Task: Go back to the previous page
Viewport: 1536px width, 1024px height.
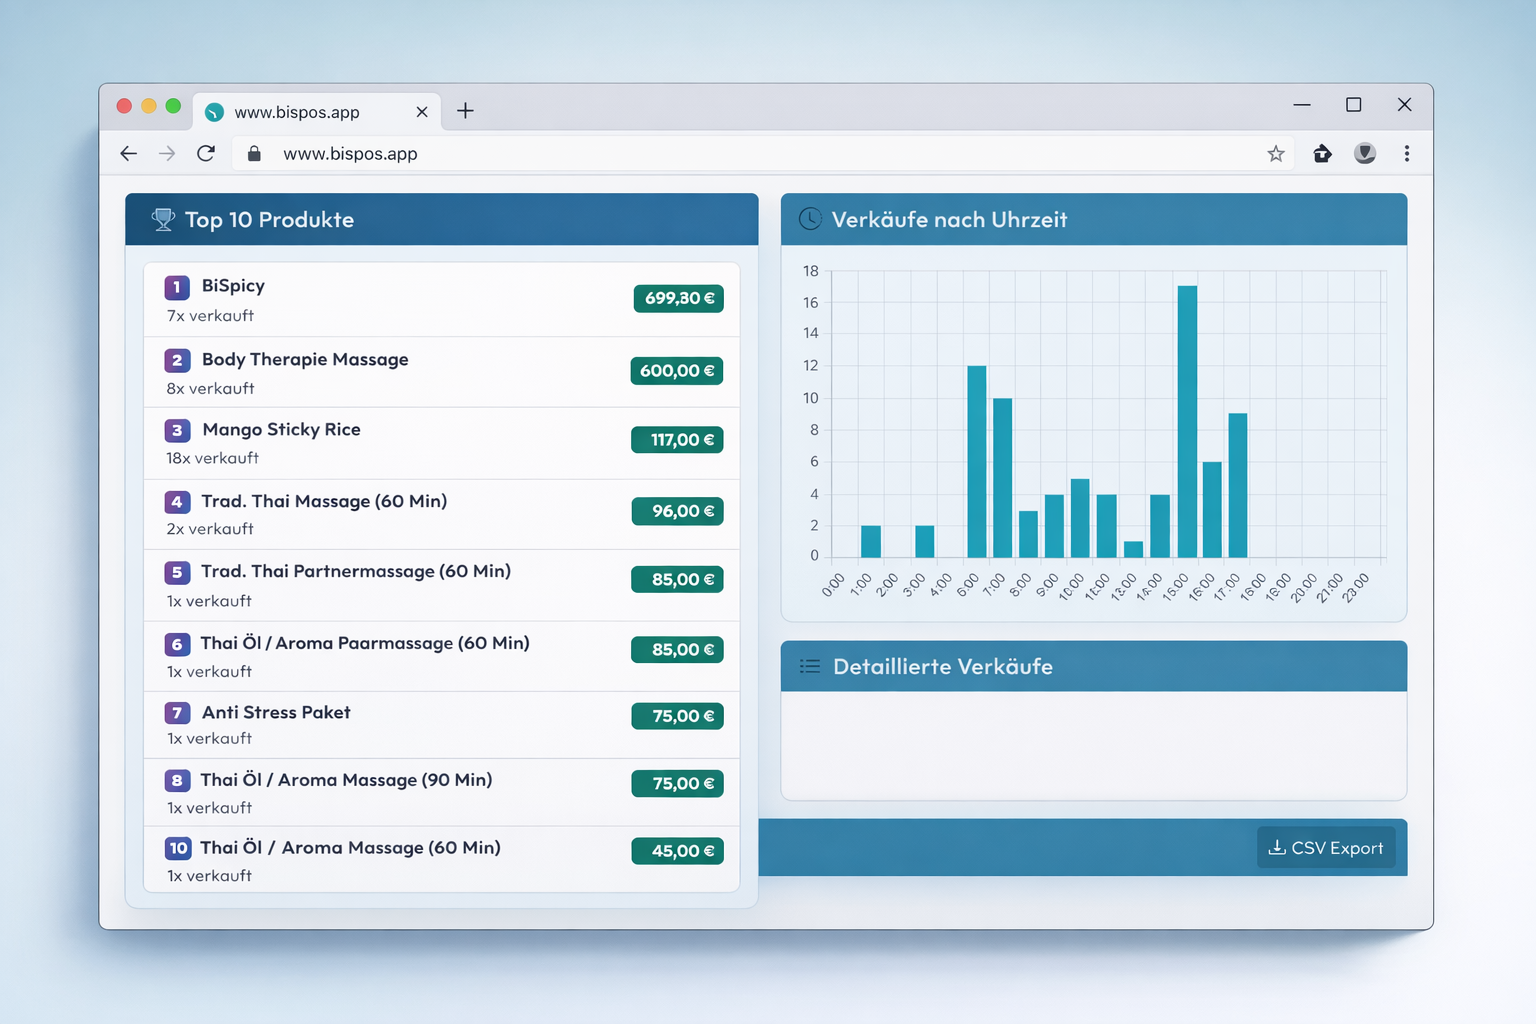Action: (128, 154)
